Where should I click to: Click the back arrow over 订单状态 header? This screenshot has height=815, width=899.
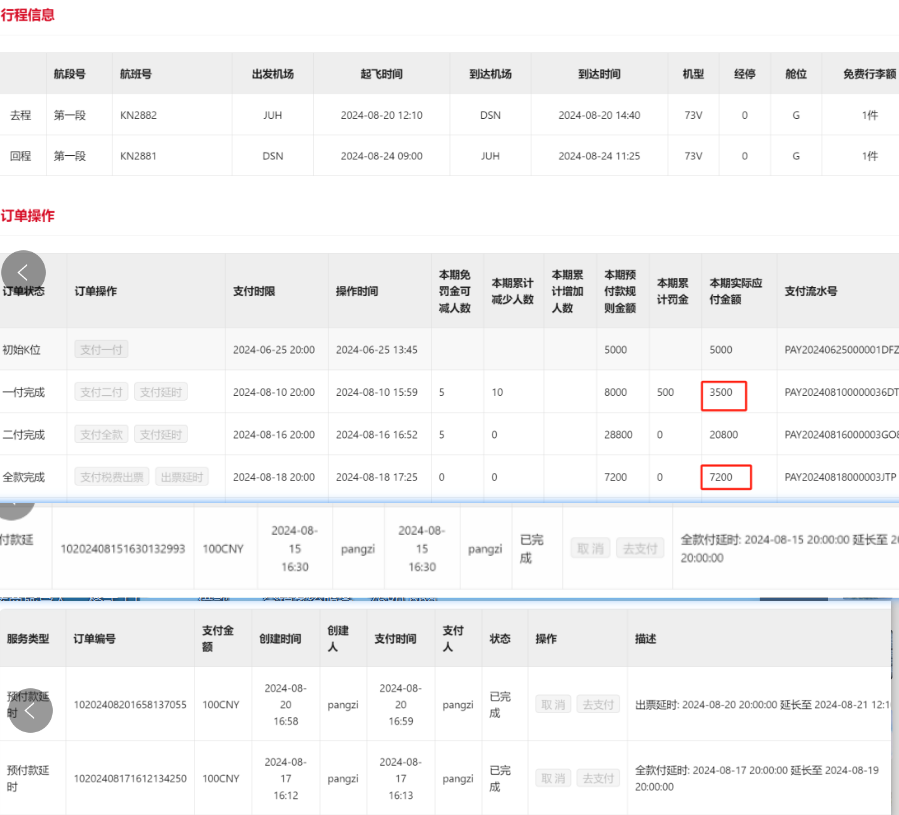[x=23, y=273]
